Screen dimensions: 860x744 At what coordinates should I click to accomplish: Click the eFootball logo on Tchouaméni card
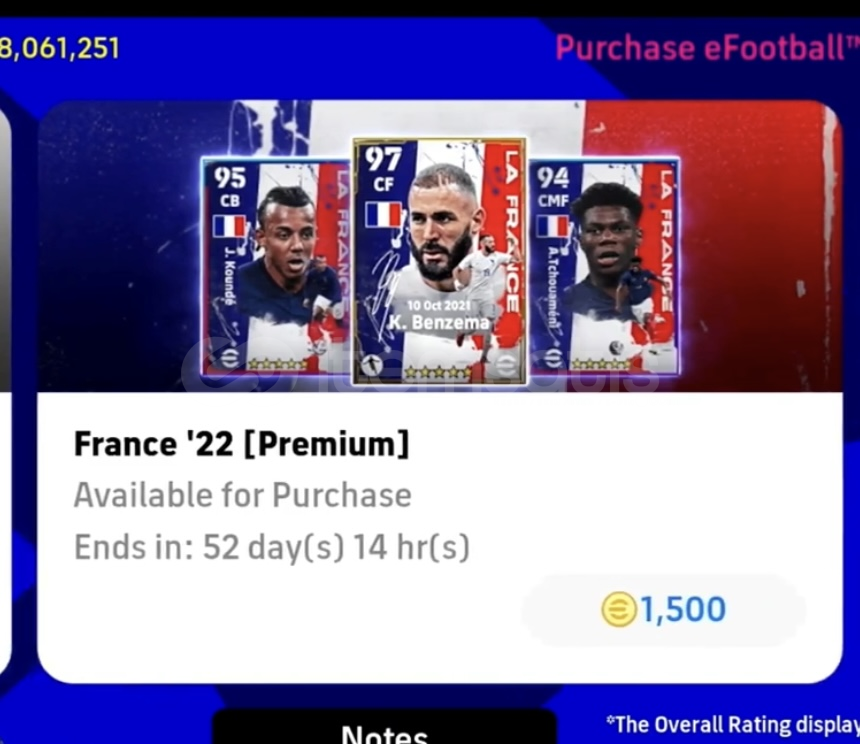[x=554, y=359]
